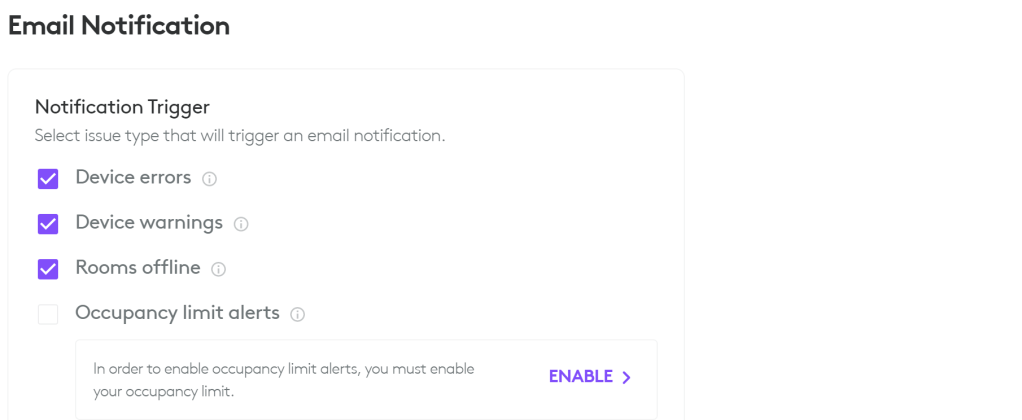The width and height of the screenshot is (1022, 420).
Task: Click the occupancy limit requirement message
Action: tap(283, 369)
